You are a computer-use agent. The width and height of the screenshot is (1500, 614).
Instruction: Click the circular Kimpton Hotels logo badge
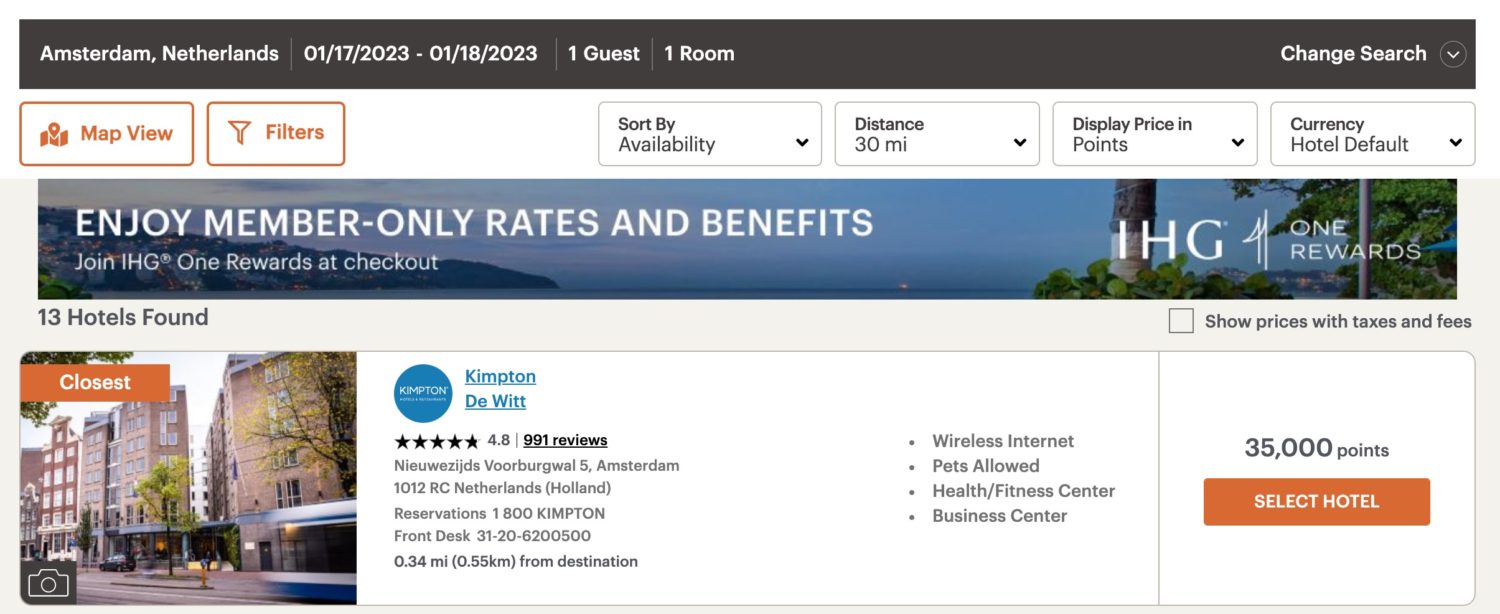point(422,393)
